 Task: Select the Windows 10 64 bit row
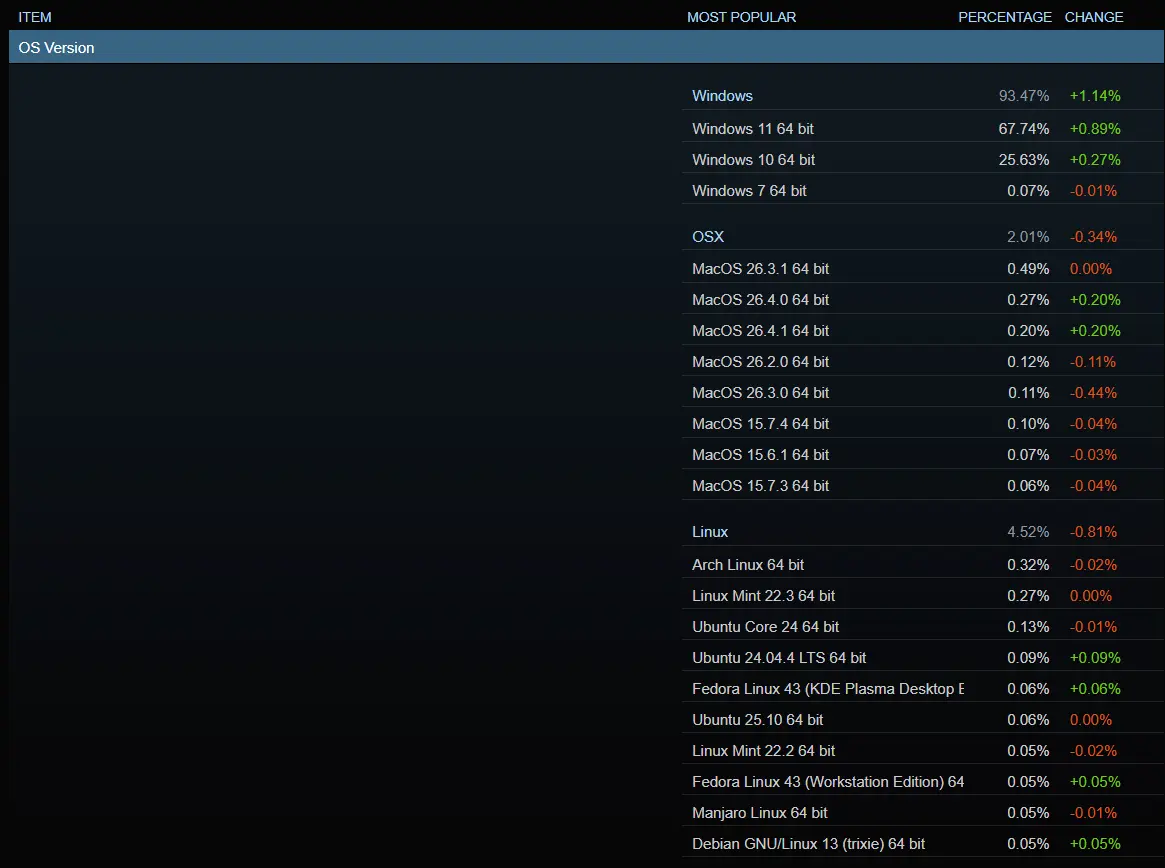coord(923,160)
